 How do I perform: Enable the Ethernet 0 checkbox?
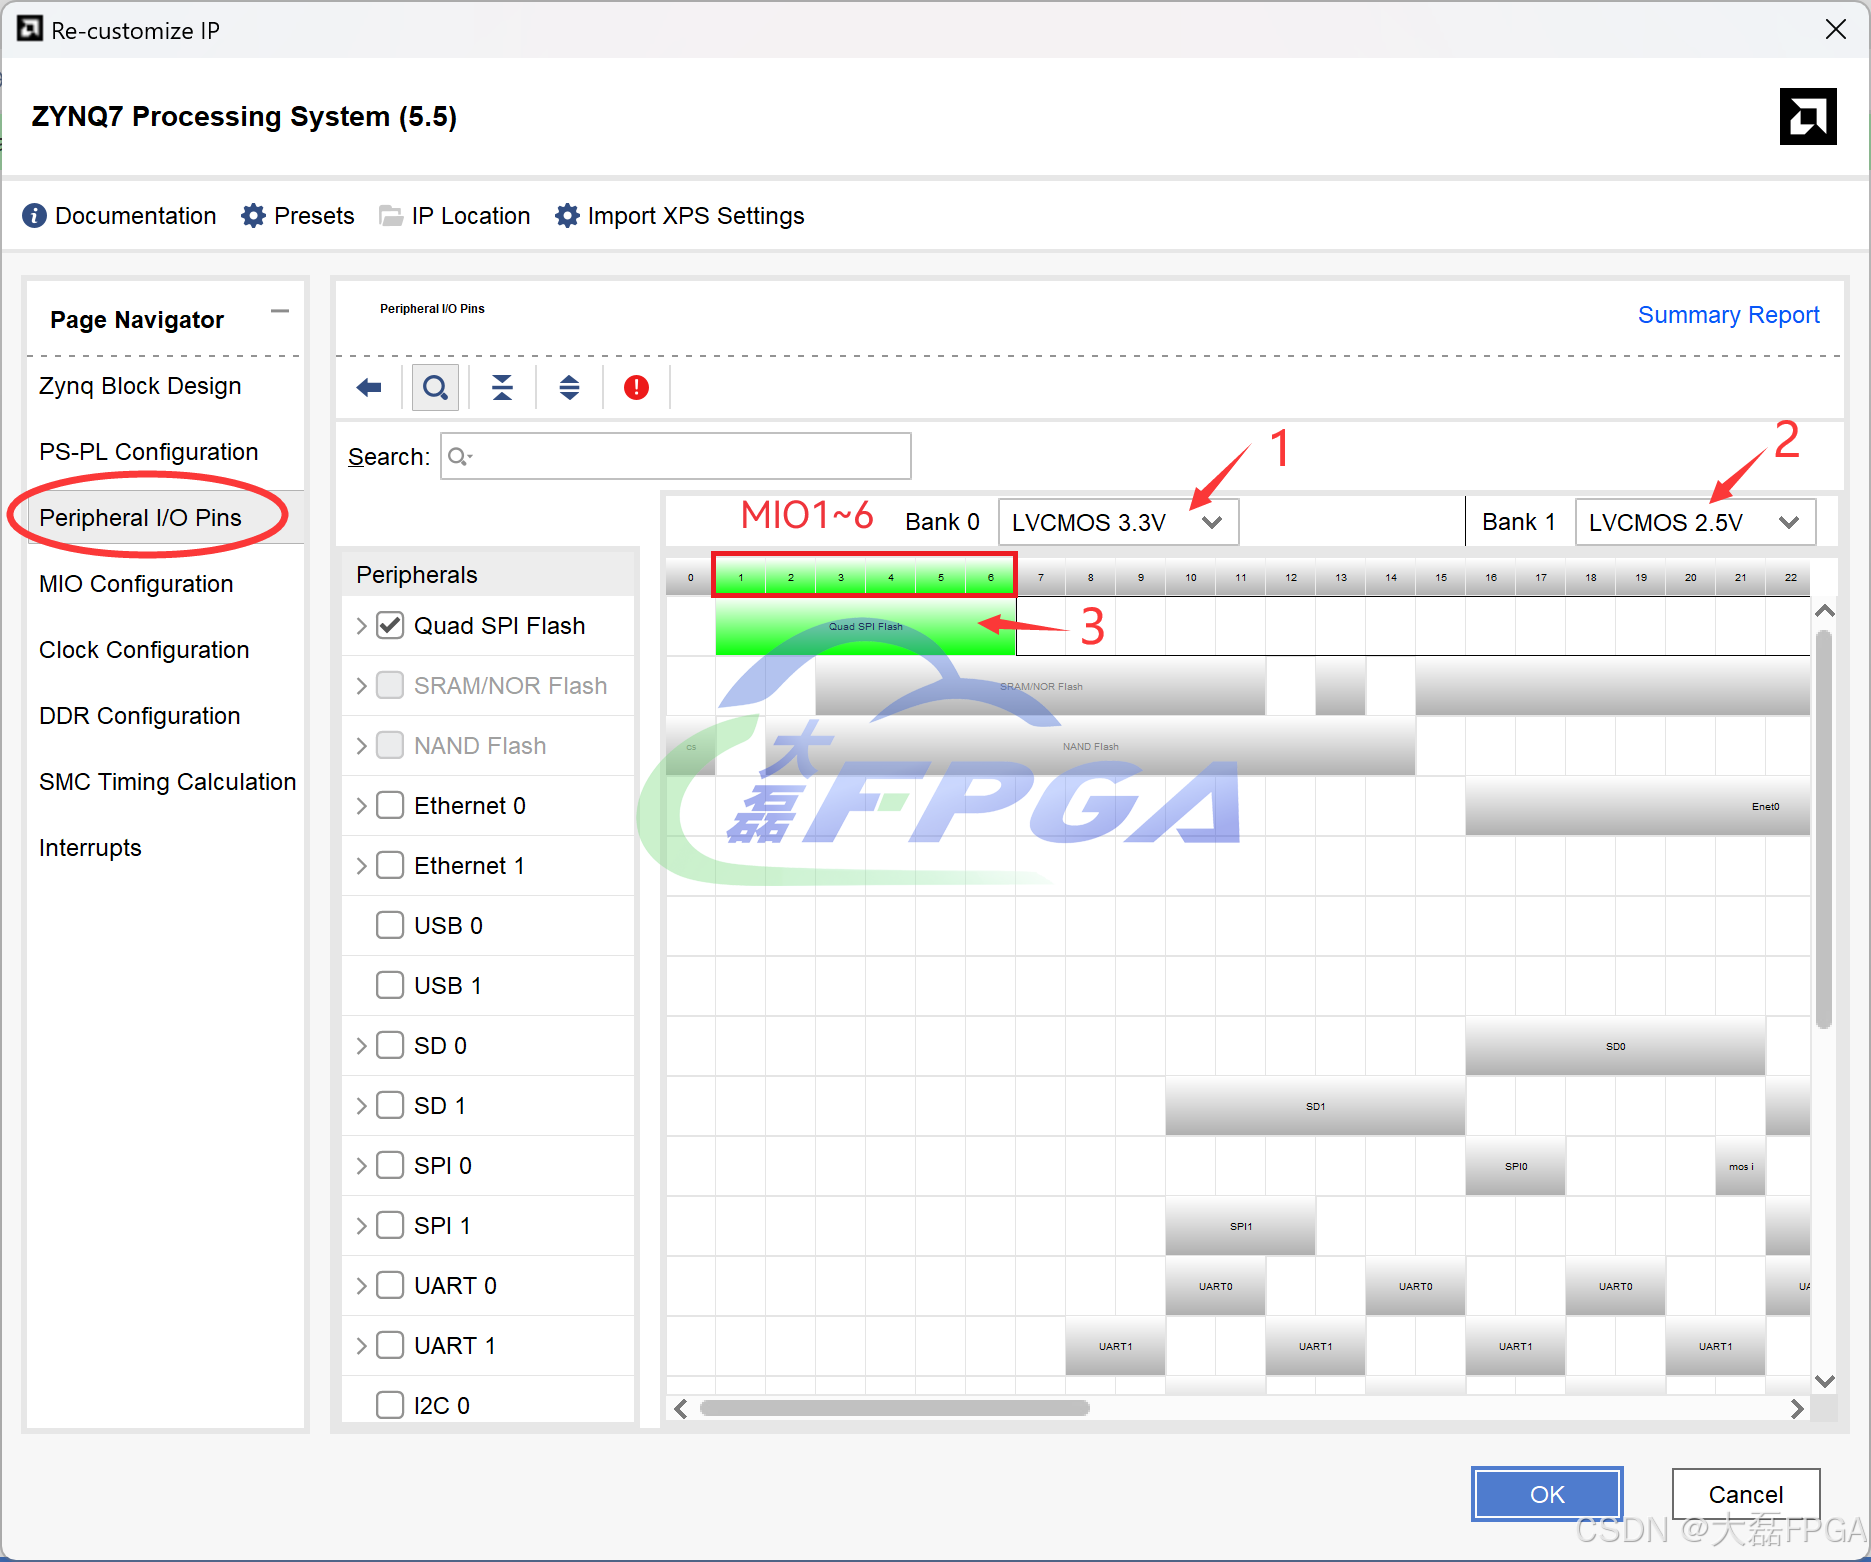coord(390,806)
